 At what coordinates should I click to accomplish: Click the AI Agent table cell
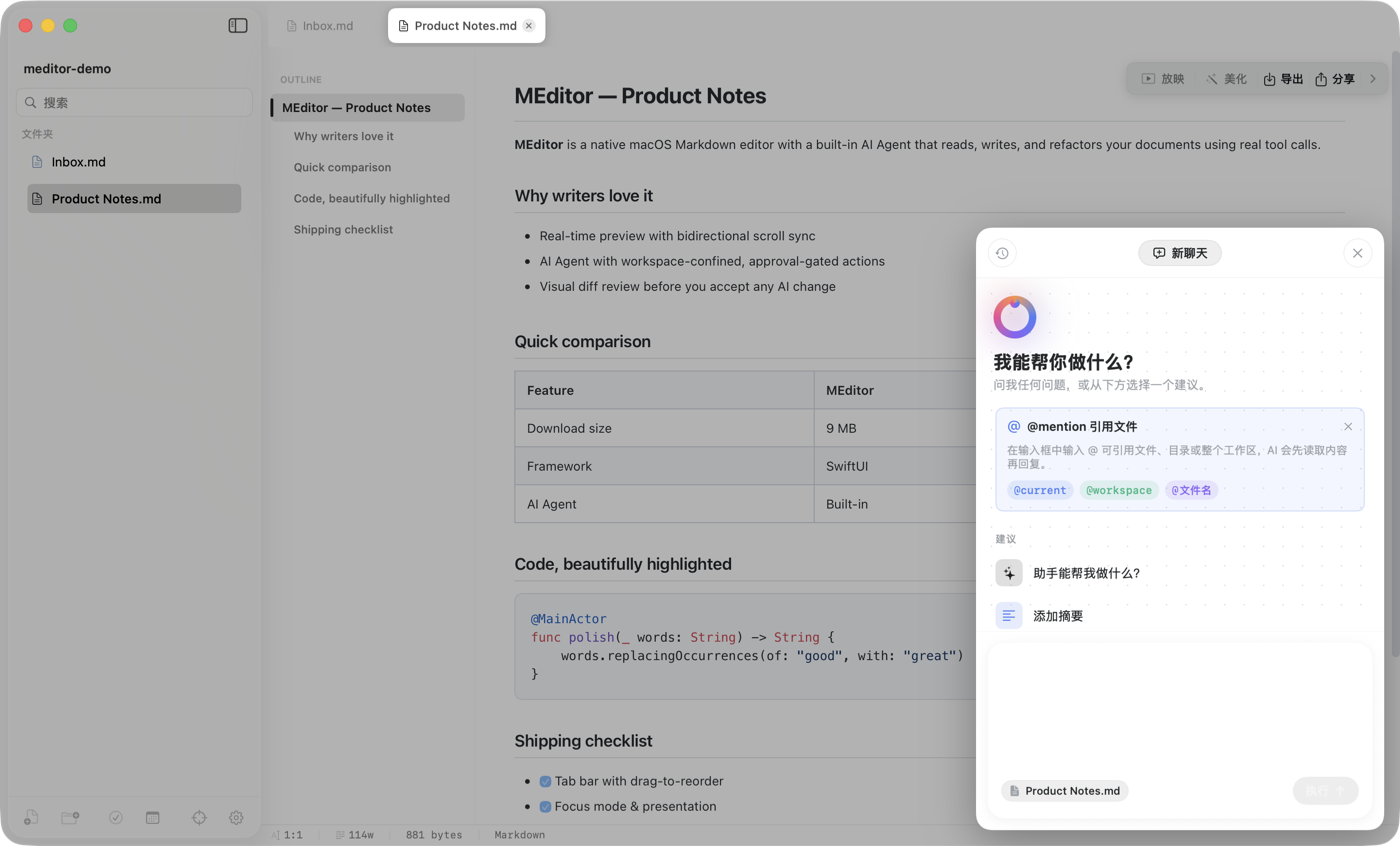[x=664, y=504]
